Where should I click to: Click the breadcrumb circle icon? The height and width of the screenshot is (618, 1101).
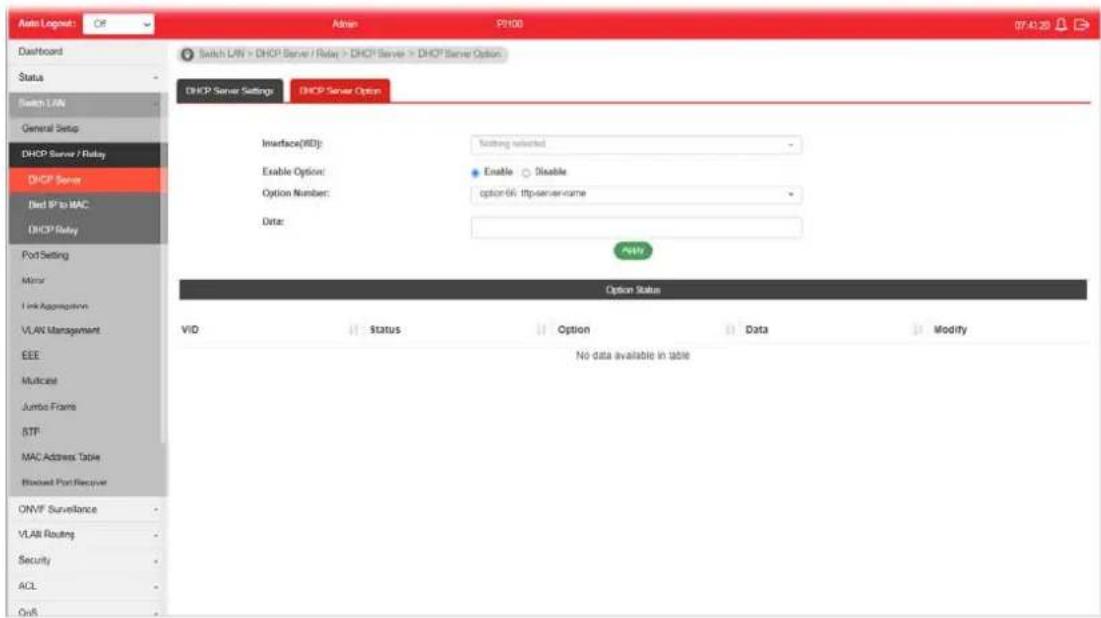[187, 54]
